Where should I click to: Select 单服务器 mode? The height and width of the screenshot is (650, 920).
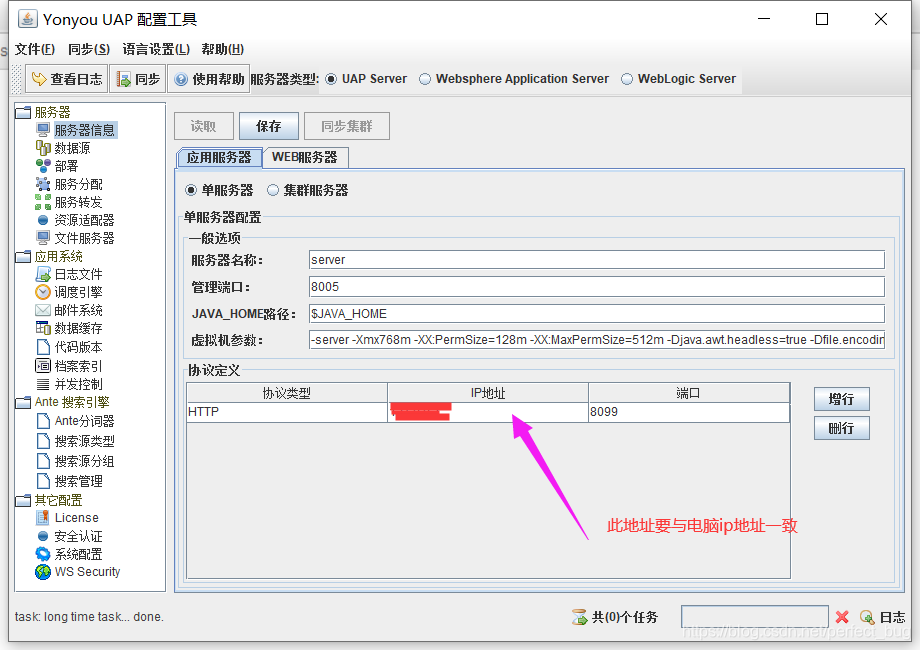tap(191, 190)
